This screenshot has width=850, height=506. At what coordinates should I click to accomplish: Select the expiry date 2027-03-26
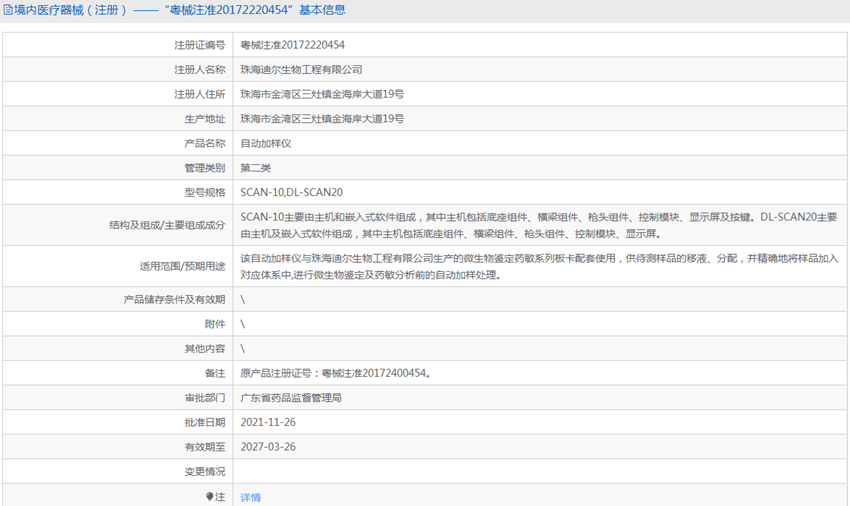[268, 447]
